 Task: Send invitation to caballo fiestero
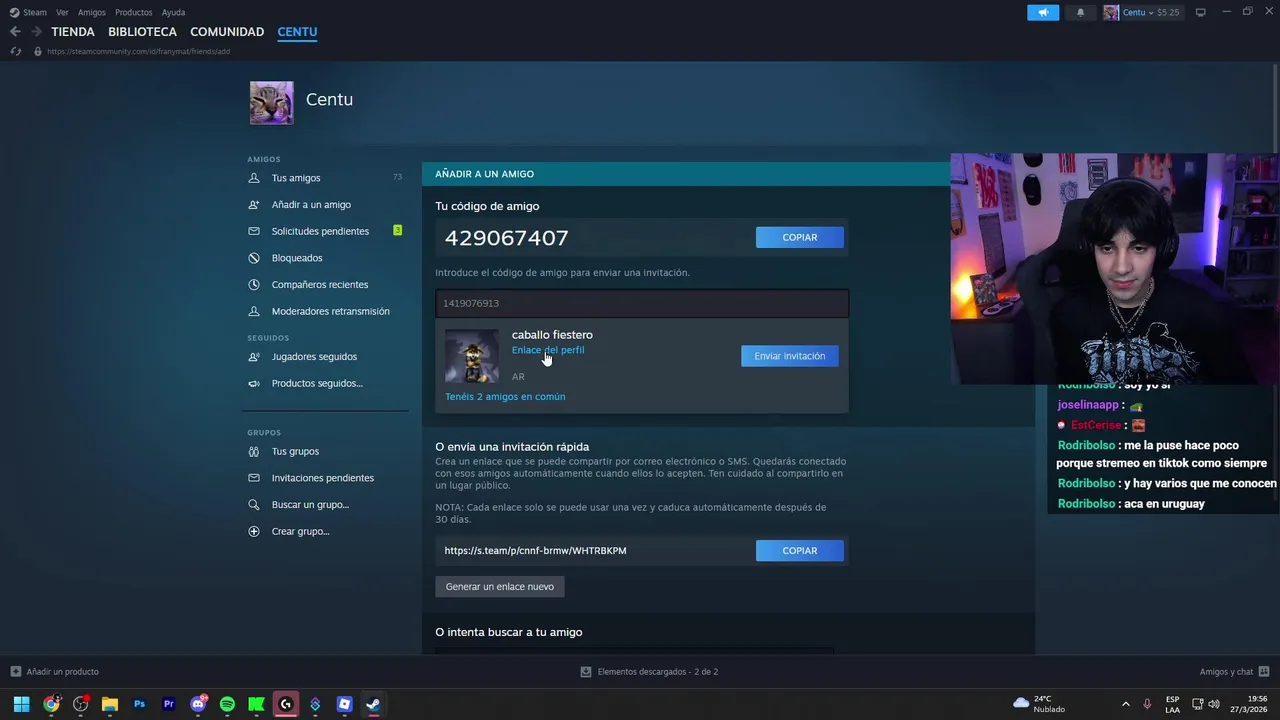[x=790, y=356]
